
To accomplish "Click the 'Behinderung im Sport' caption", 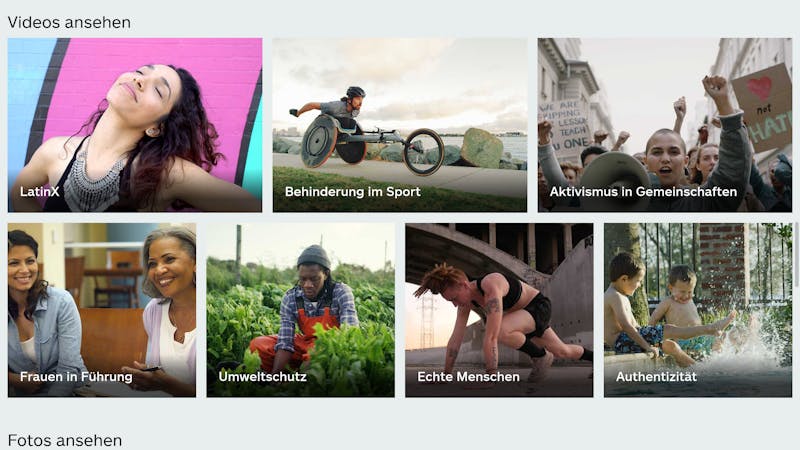I will (353, 192).
